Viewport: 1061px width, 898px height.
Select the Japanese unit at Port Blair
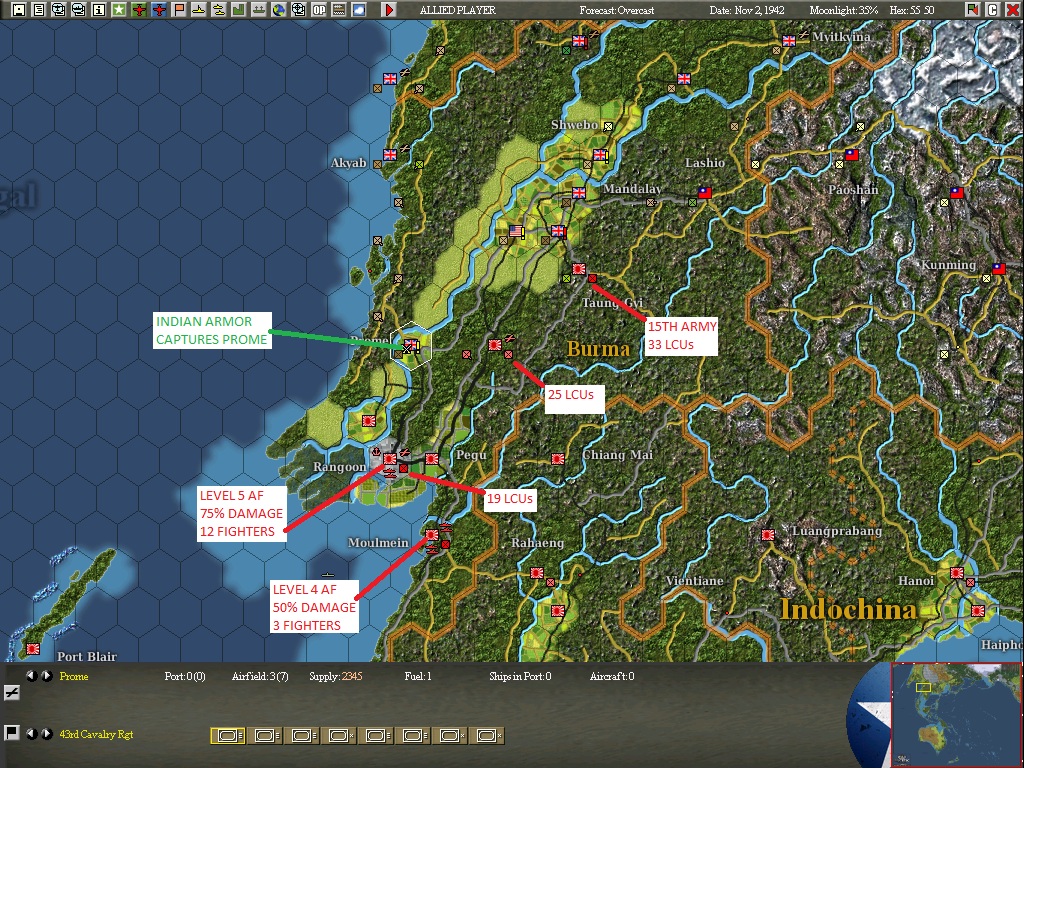pyautogui.click(x=32, y=649)
